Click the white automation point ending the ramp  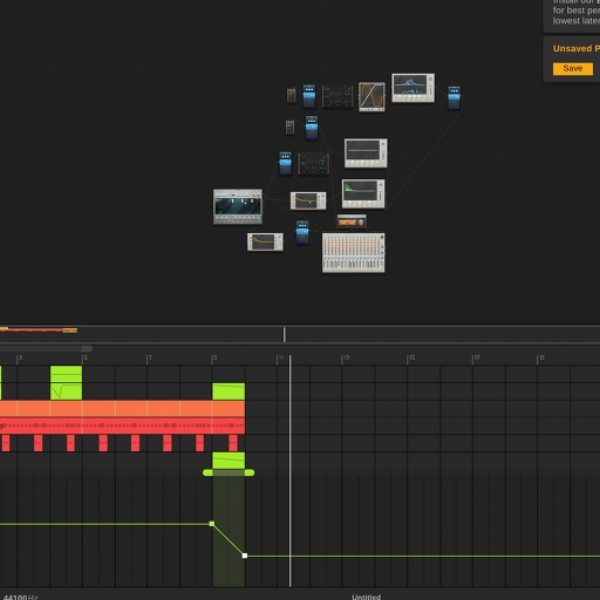[x=245, y=556]
